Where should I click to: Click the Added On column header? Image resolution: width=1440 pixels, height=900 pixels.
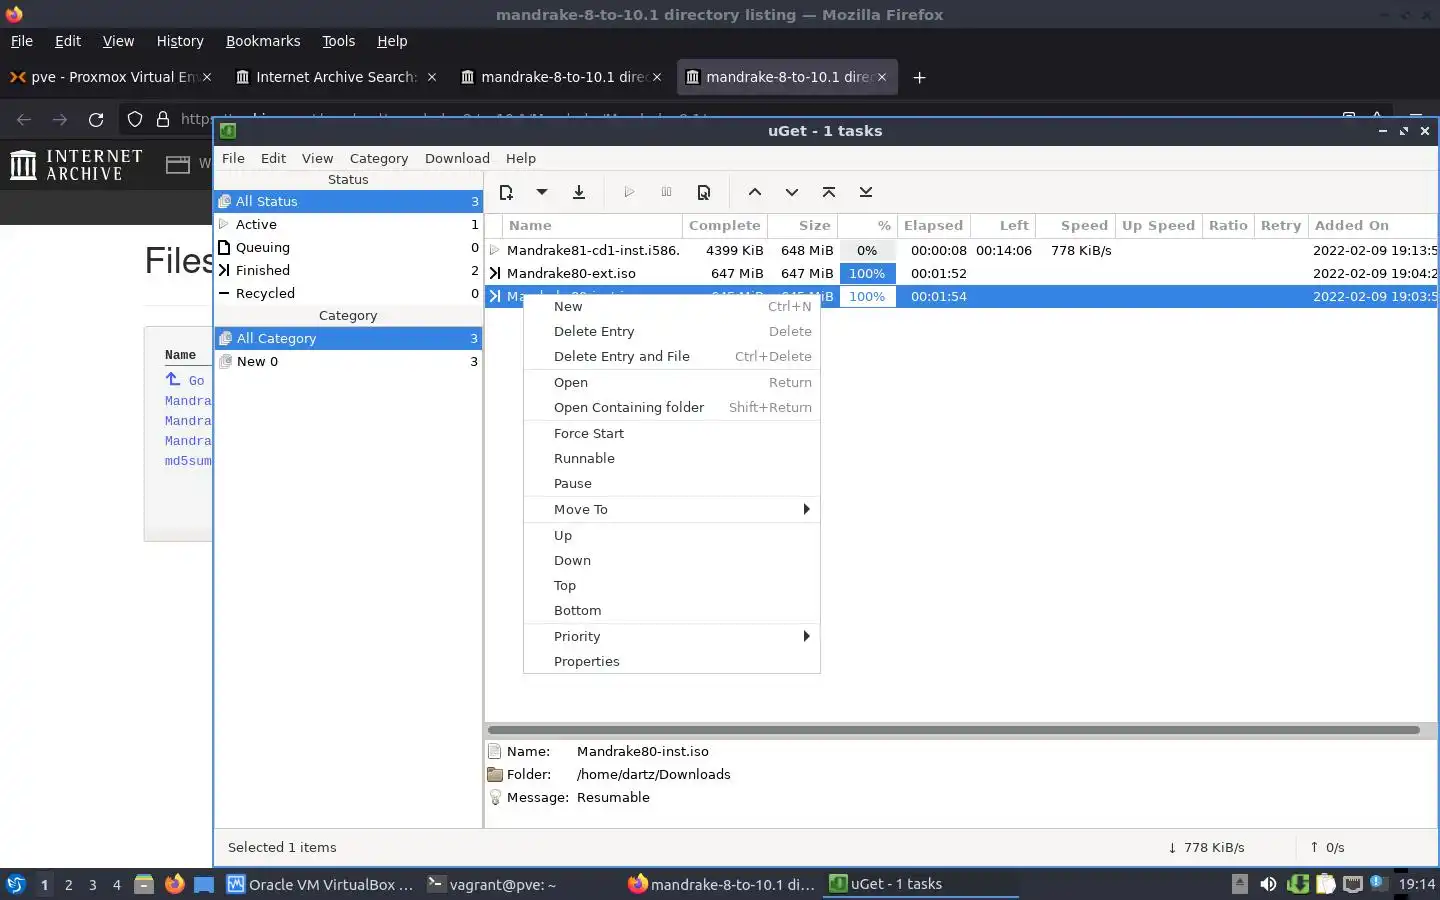click(x=1373, y=225)
